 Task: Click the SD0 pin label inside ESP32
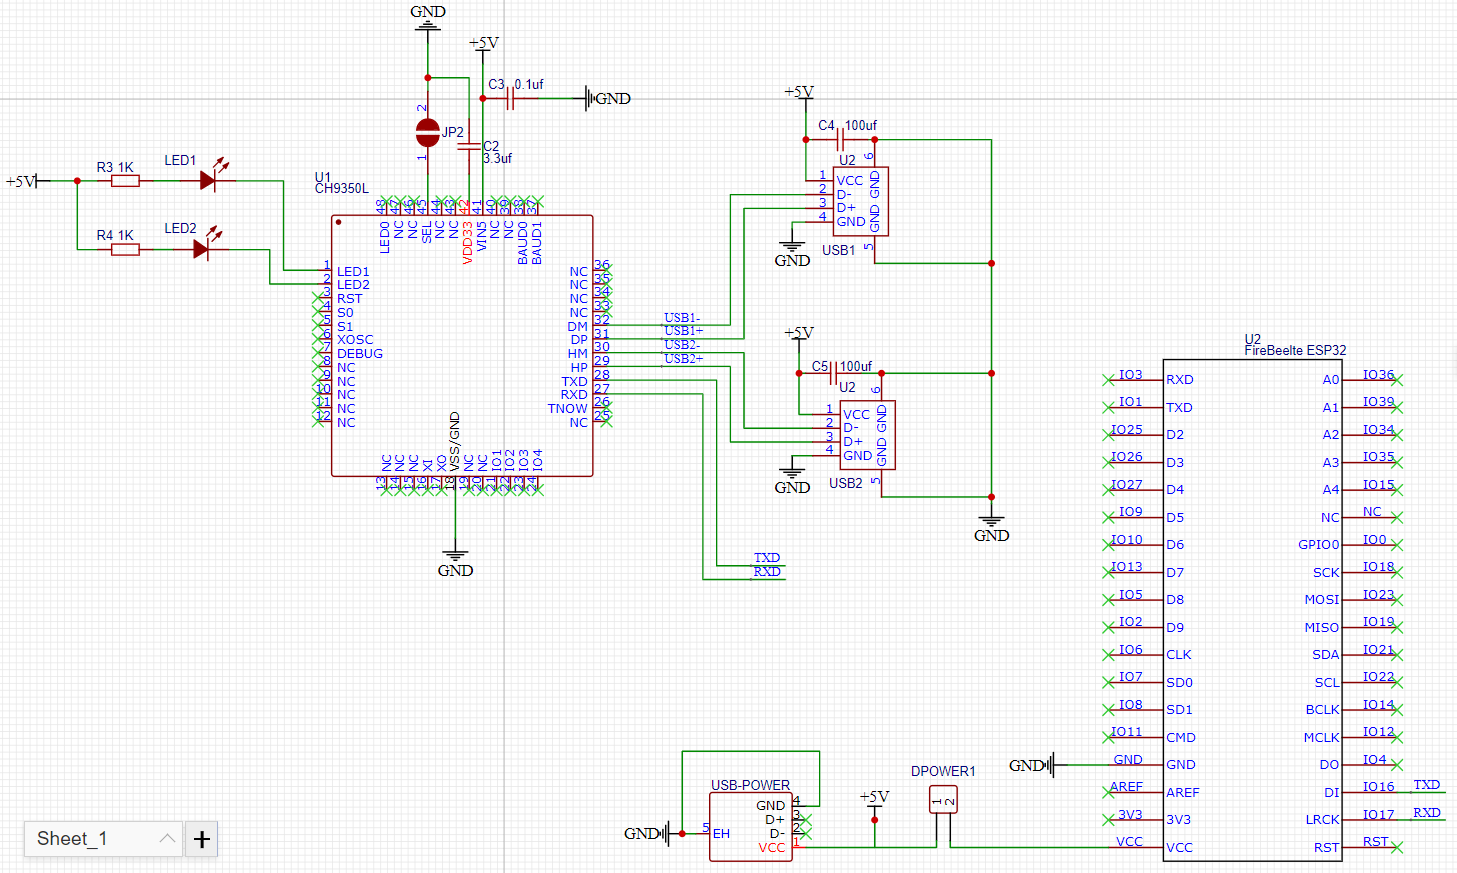point(1179,683)
